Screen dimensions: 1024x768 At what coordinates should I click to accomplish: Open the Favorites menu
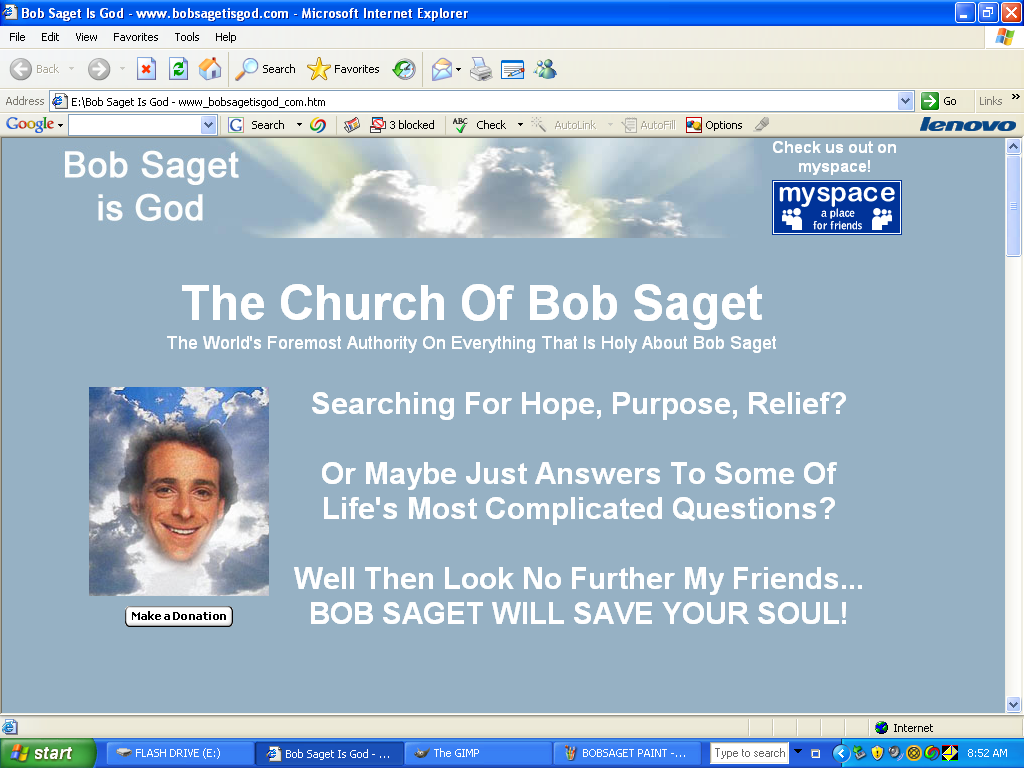point(135,37)
